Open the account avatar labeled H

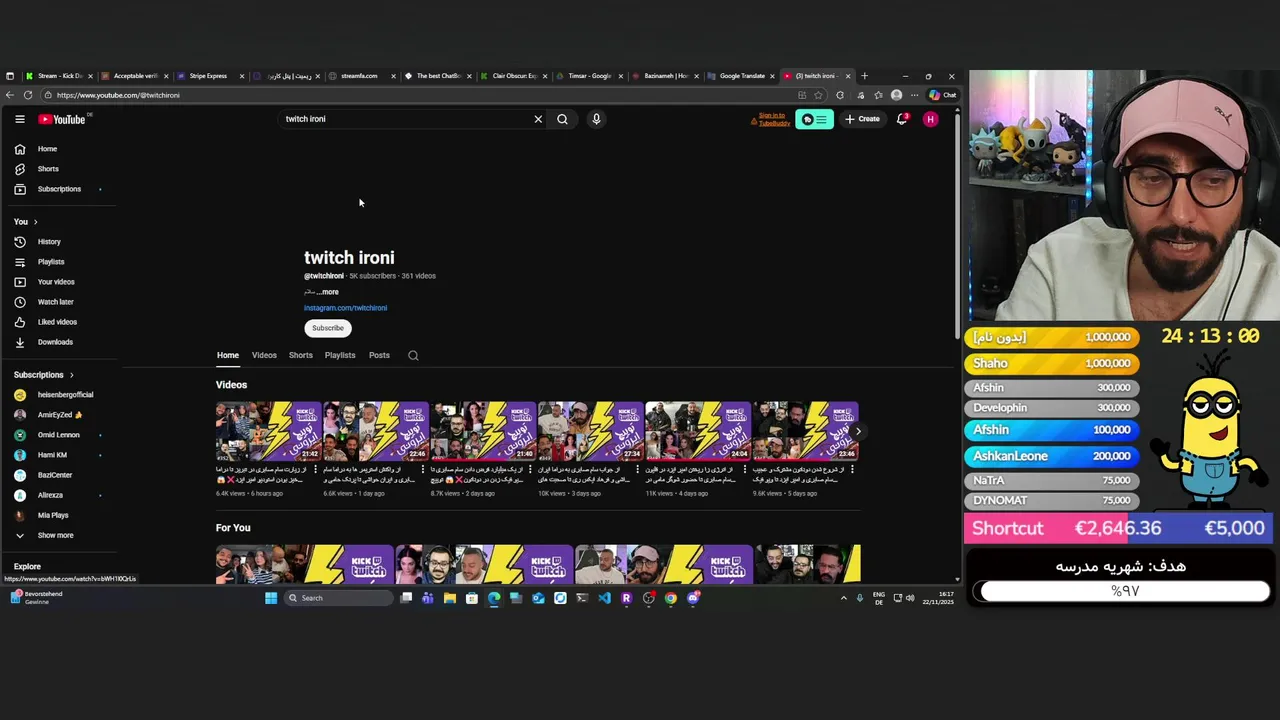931,119
